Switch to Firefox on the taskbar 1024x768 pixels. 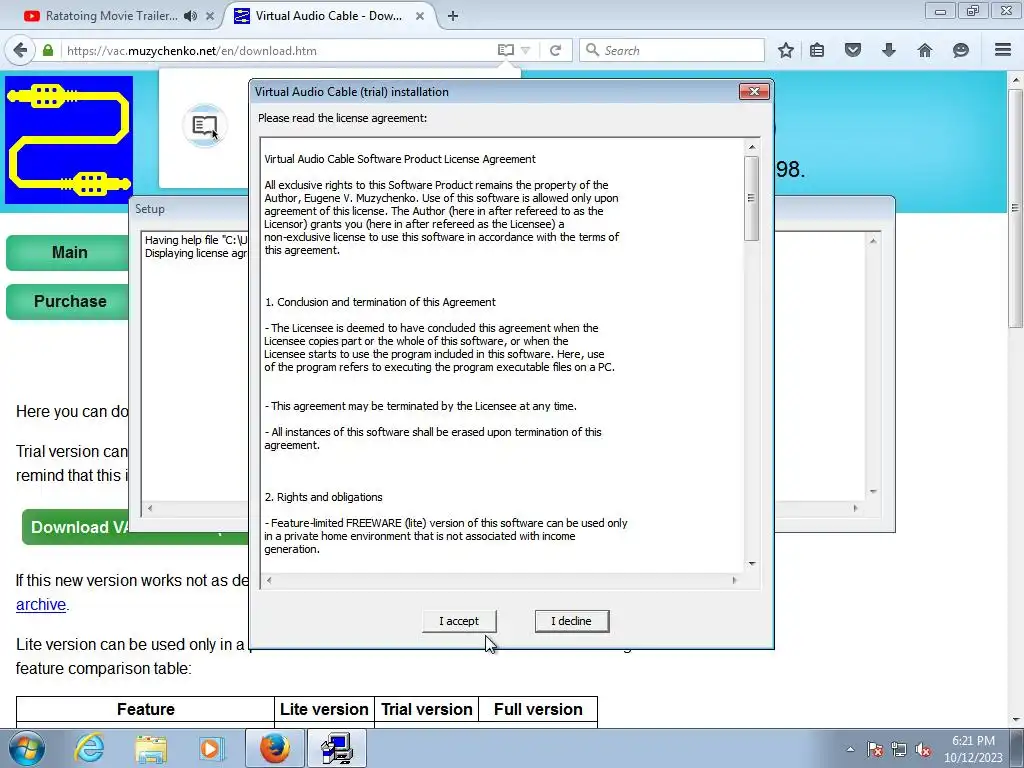pyautogui.click(x=274, y=748)
